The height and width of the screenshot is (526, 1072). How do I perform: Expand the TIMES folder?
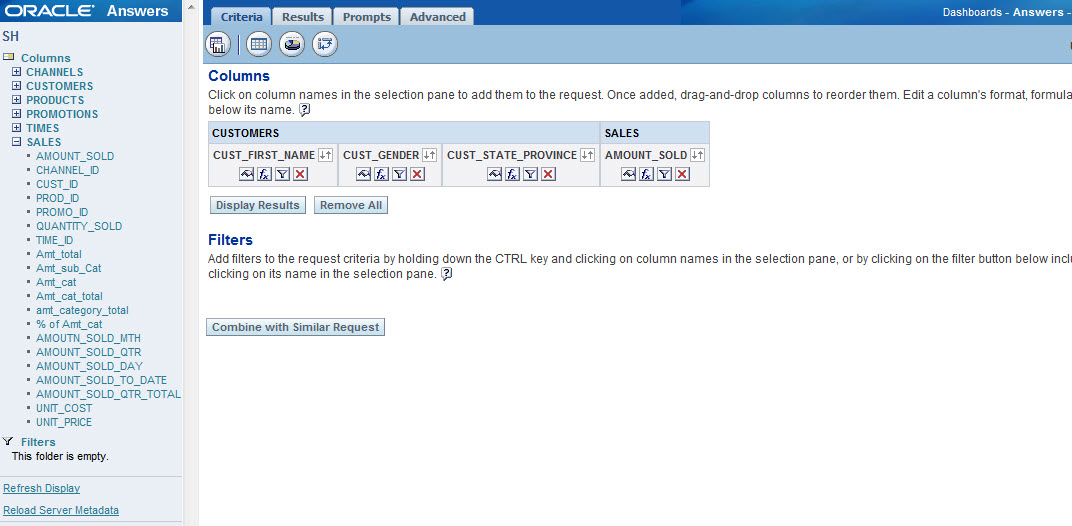click(16, 128)
